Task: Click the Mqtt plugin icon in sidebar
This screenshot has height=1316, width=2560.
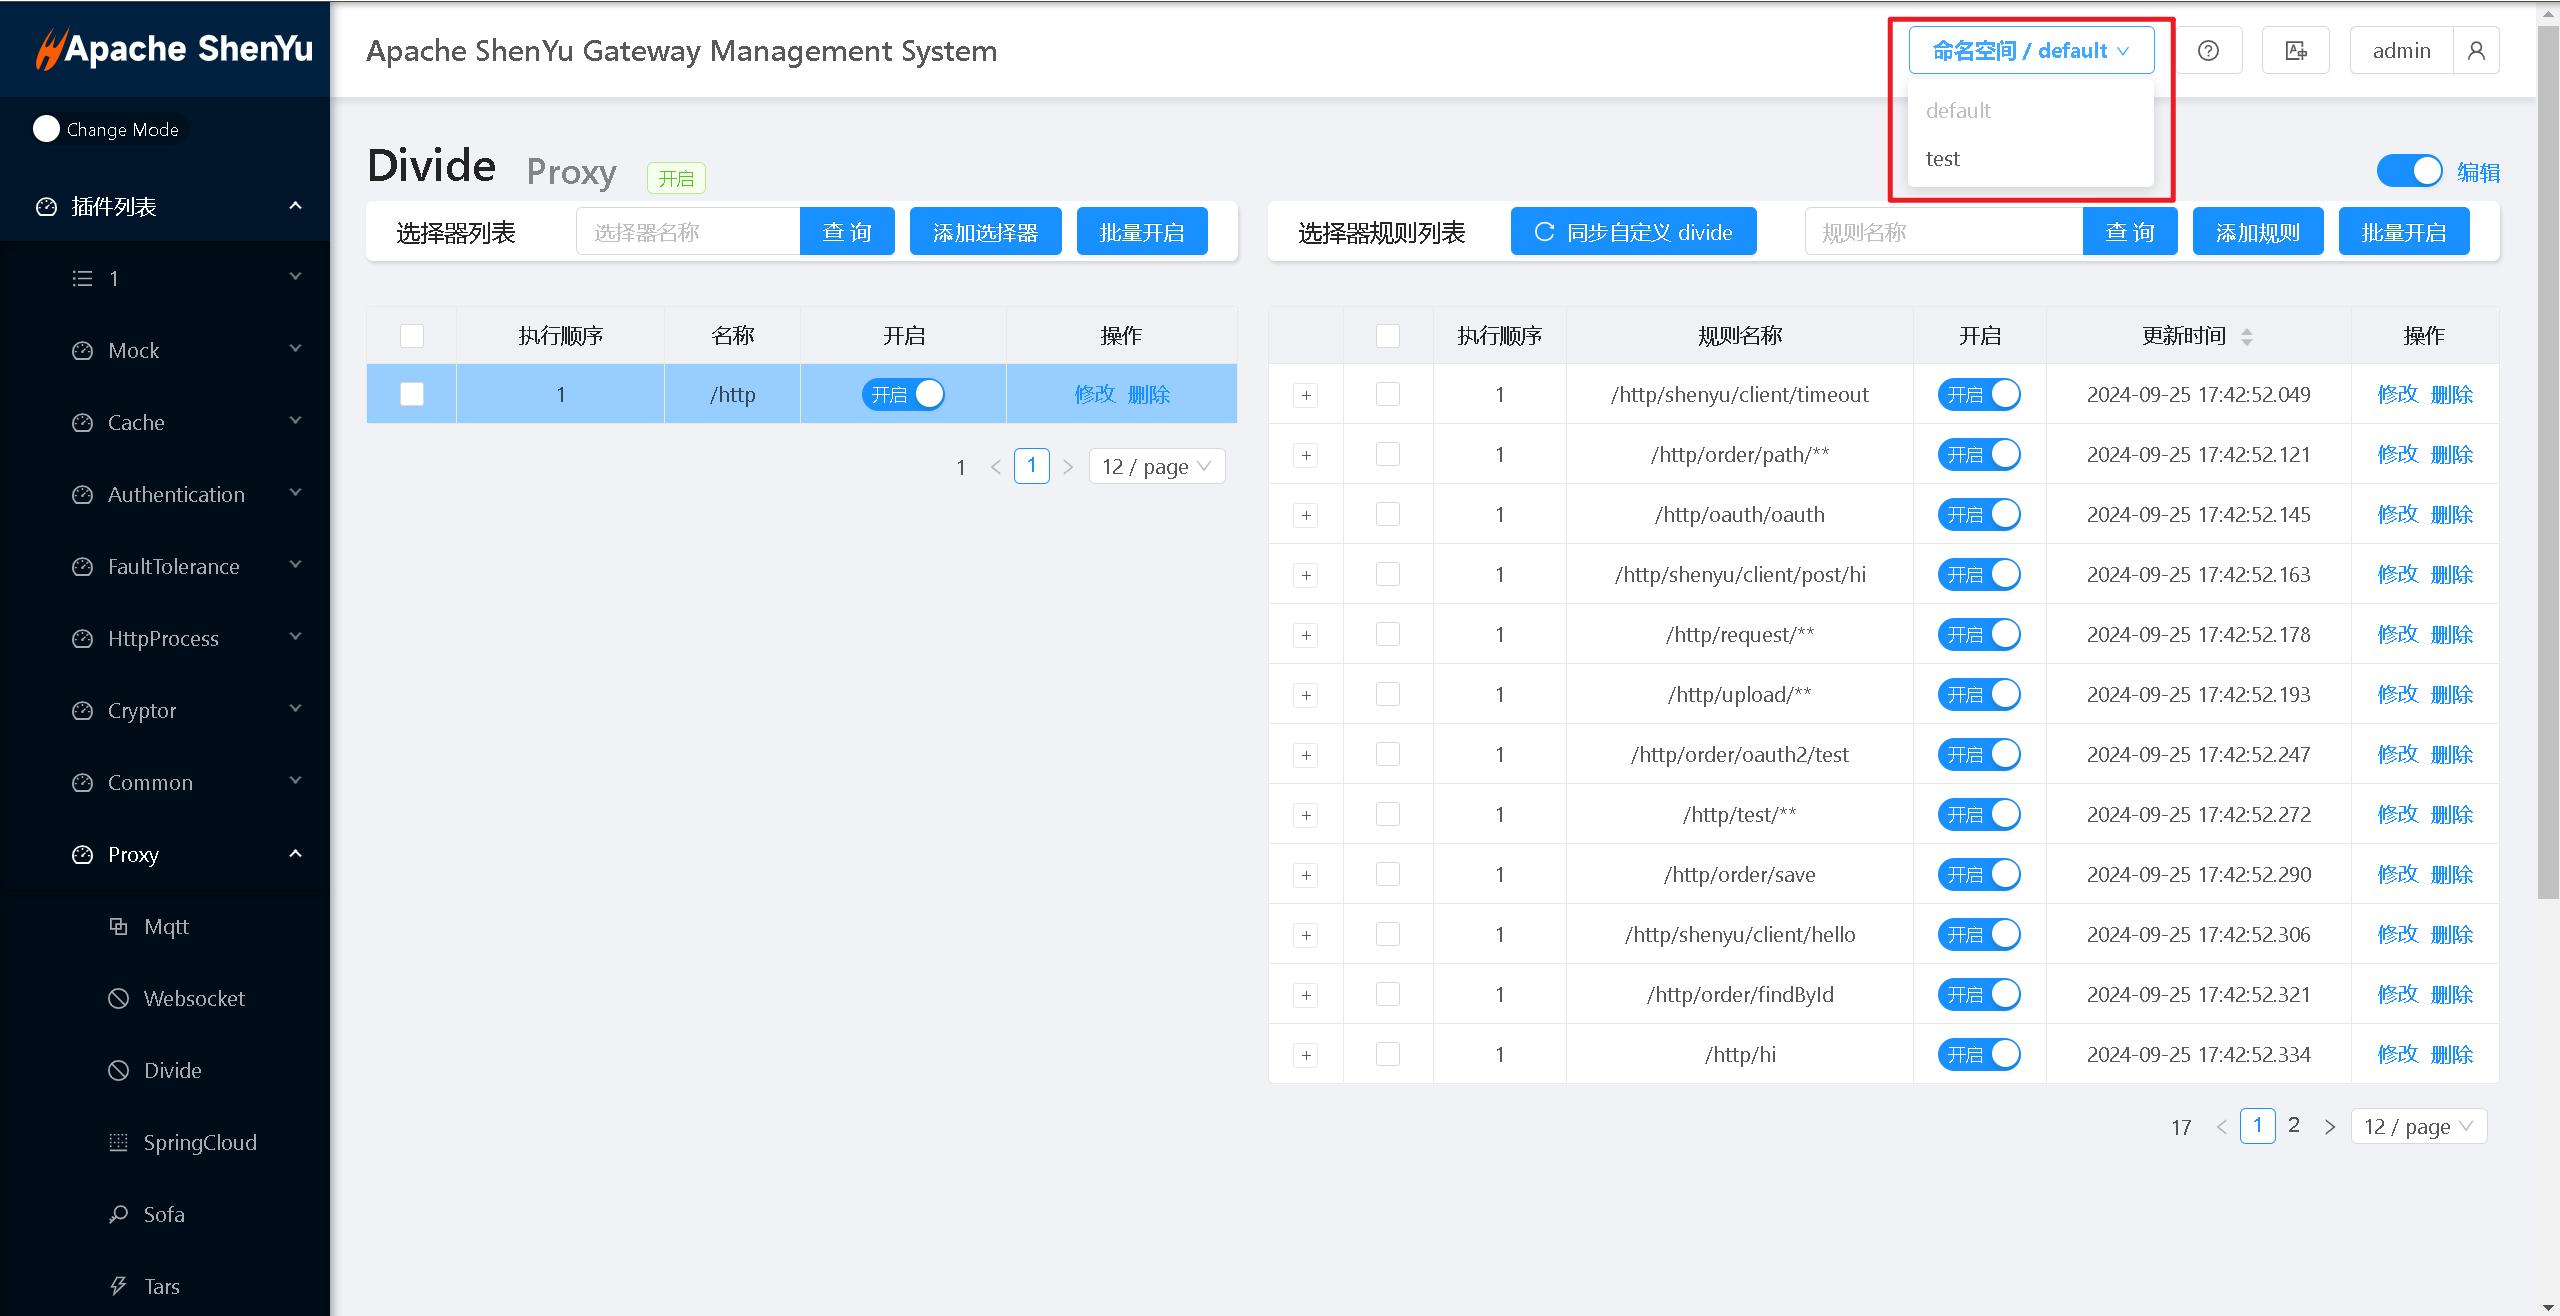Action: tap(118, 926)
